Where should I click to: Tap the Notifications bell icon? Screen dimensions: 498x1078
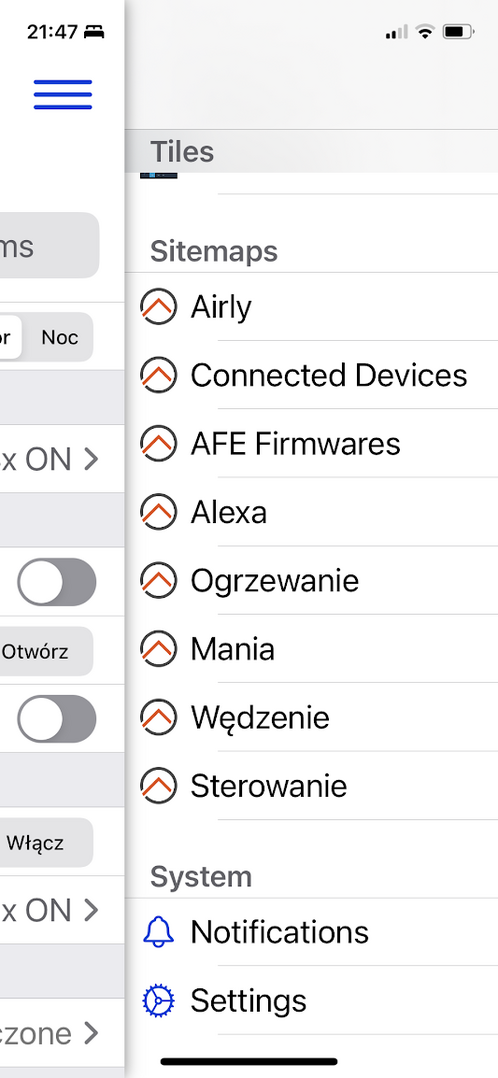tap(159, 932)
